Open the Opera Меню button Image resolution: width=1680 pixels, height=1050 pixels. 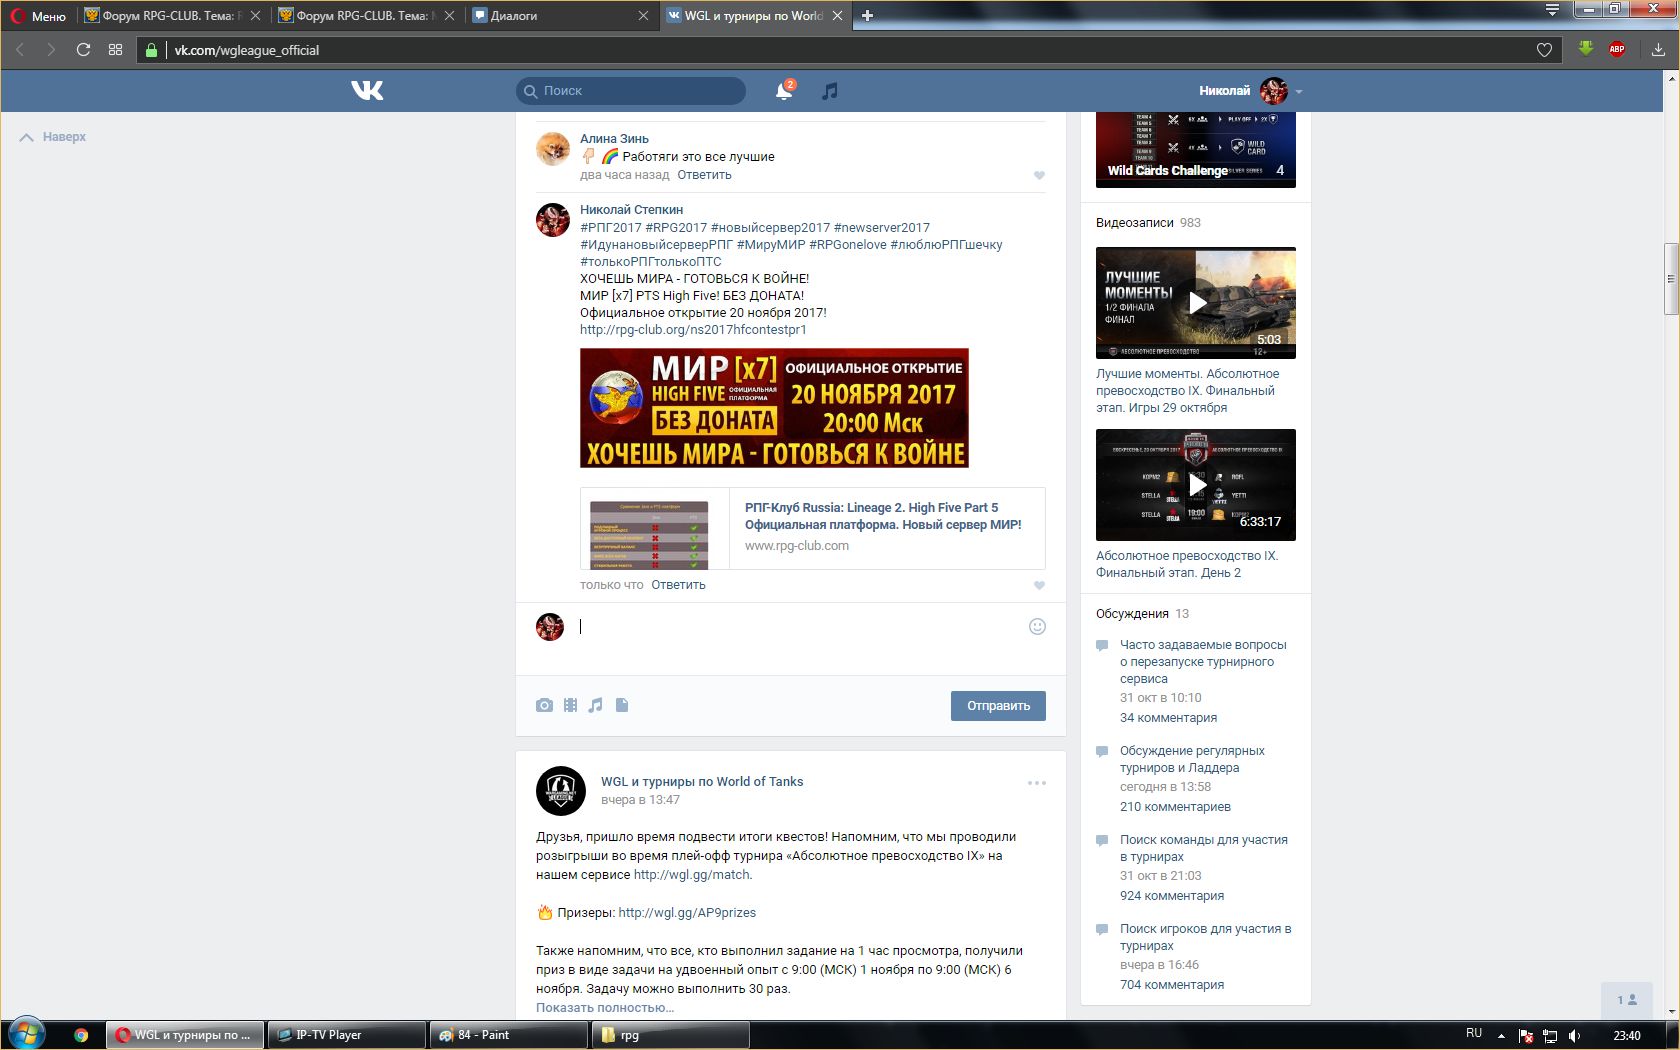(x=38, y=15)
